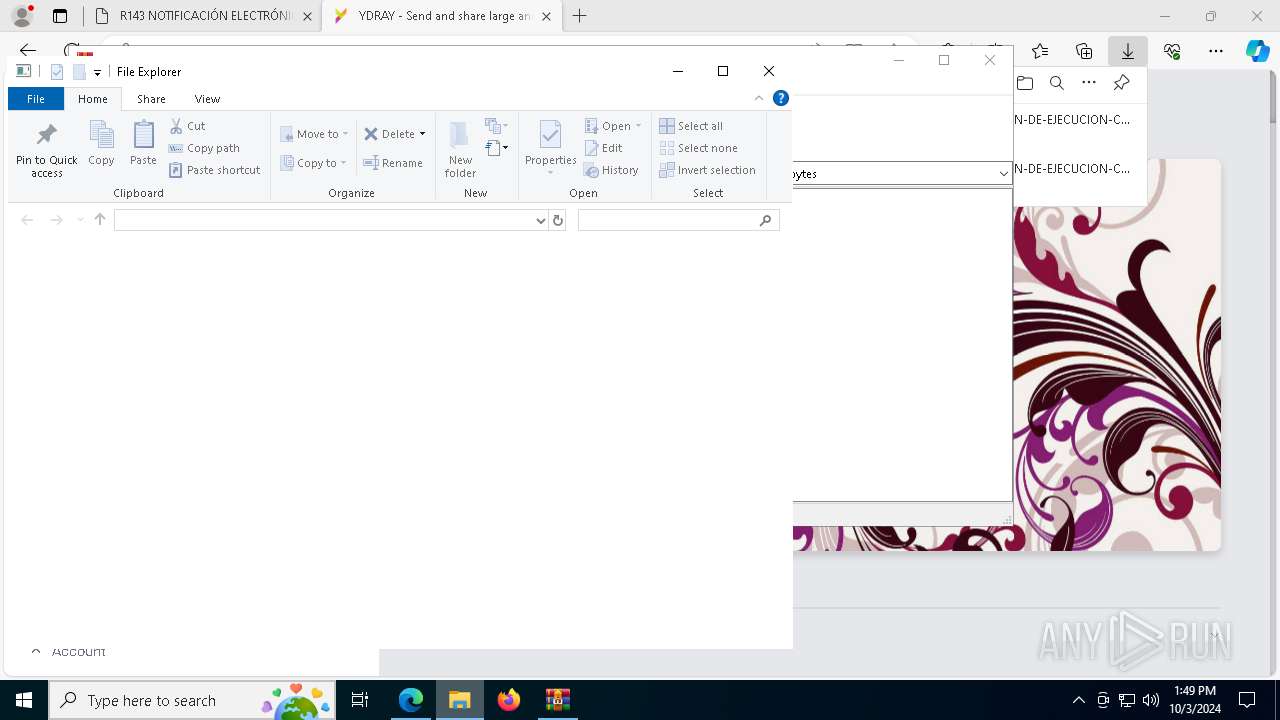Switch to the Share ribbon tab
1280x720 pixels.
[x=151, y=99]
